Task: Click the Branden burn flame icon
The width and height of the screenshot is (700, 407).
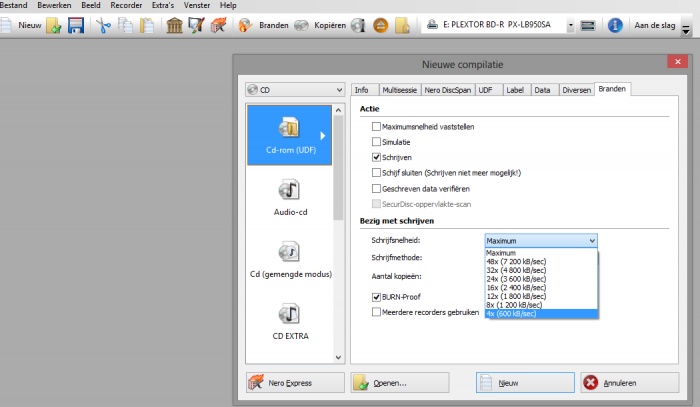Action: pos(245,25)
